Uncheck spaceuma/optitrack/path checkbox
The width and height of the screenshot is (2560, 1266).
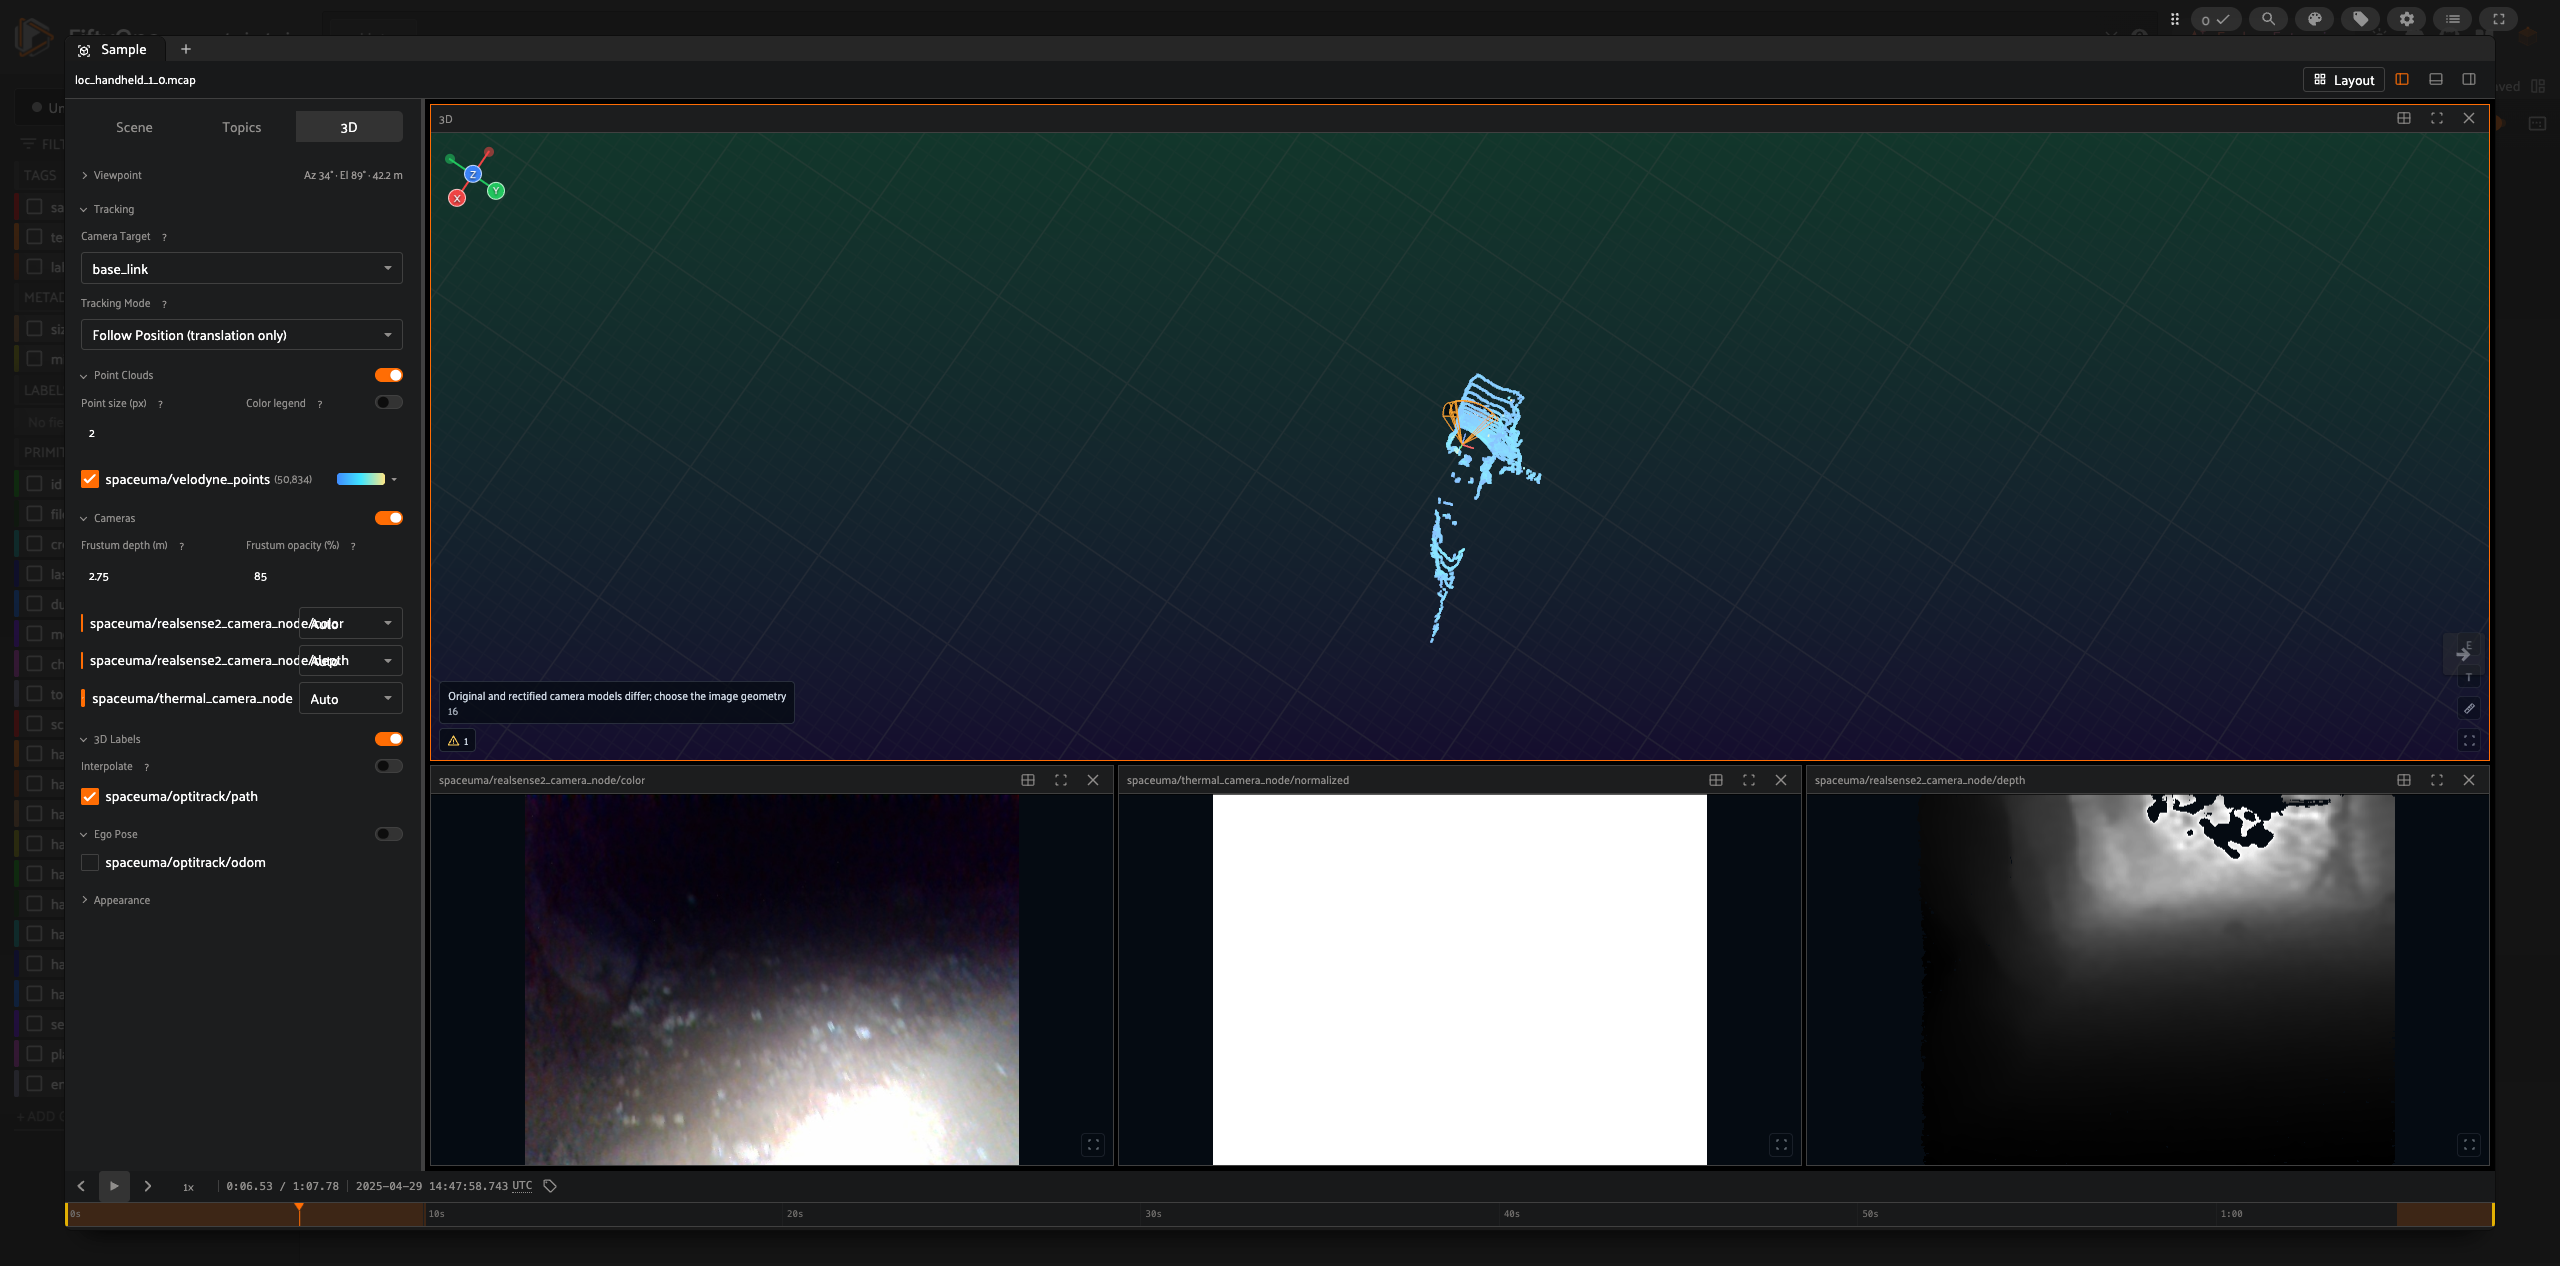coord(90,796)
